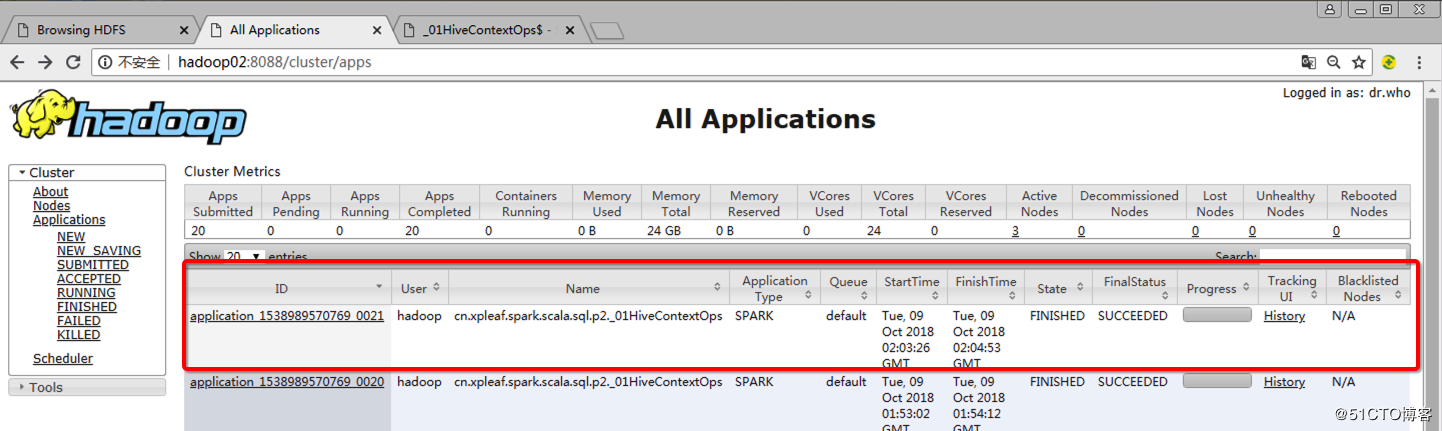Sort the table by ID column
Viewport: 1442px width, 431px height.
(287, 288)
